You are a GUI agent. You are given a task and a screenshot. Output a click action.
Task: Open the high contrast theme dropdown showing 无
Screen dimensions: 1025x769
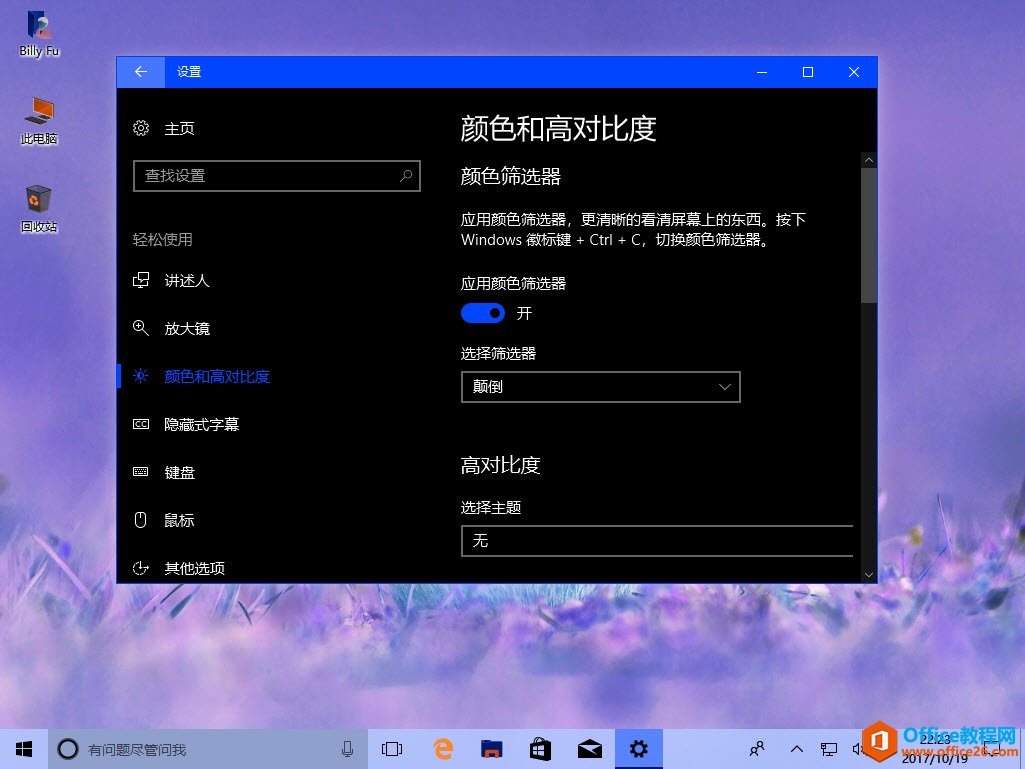[656, 541]
